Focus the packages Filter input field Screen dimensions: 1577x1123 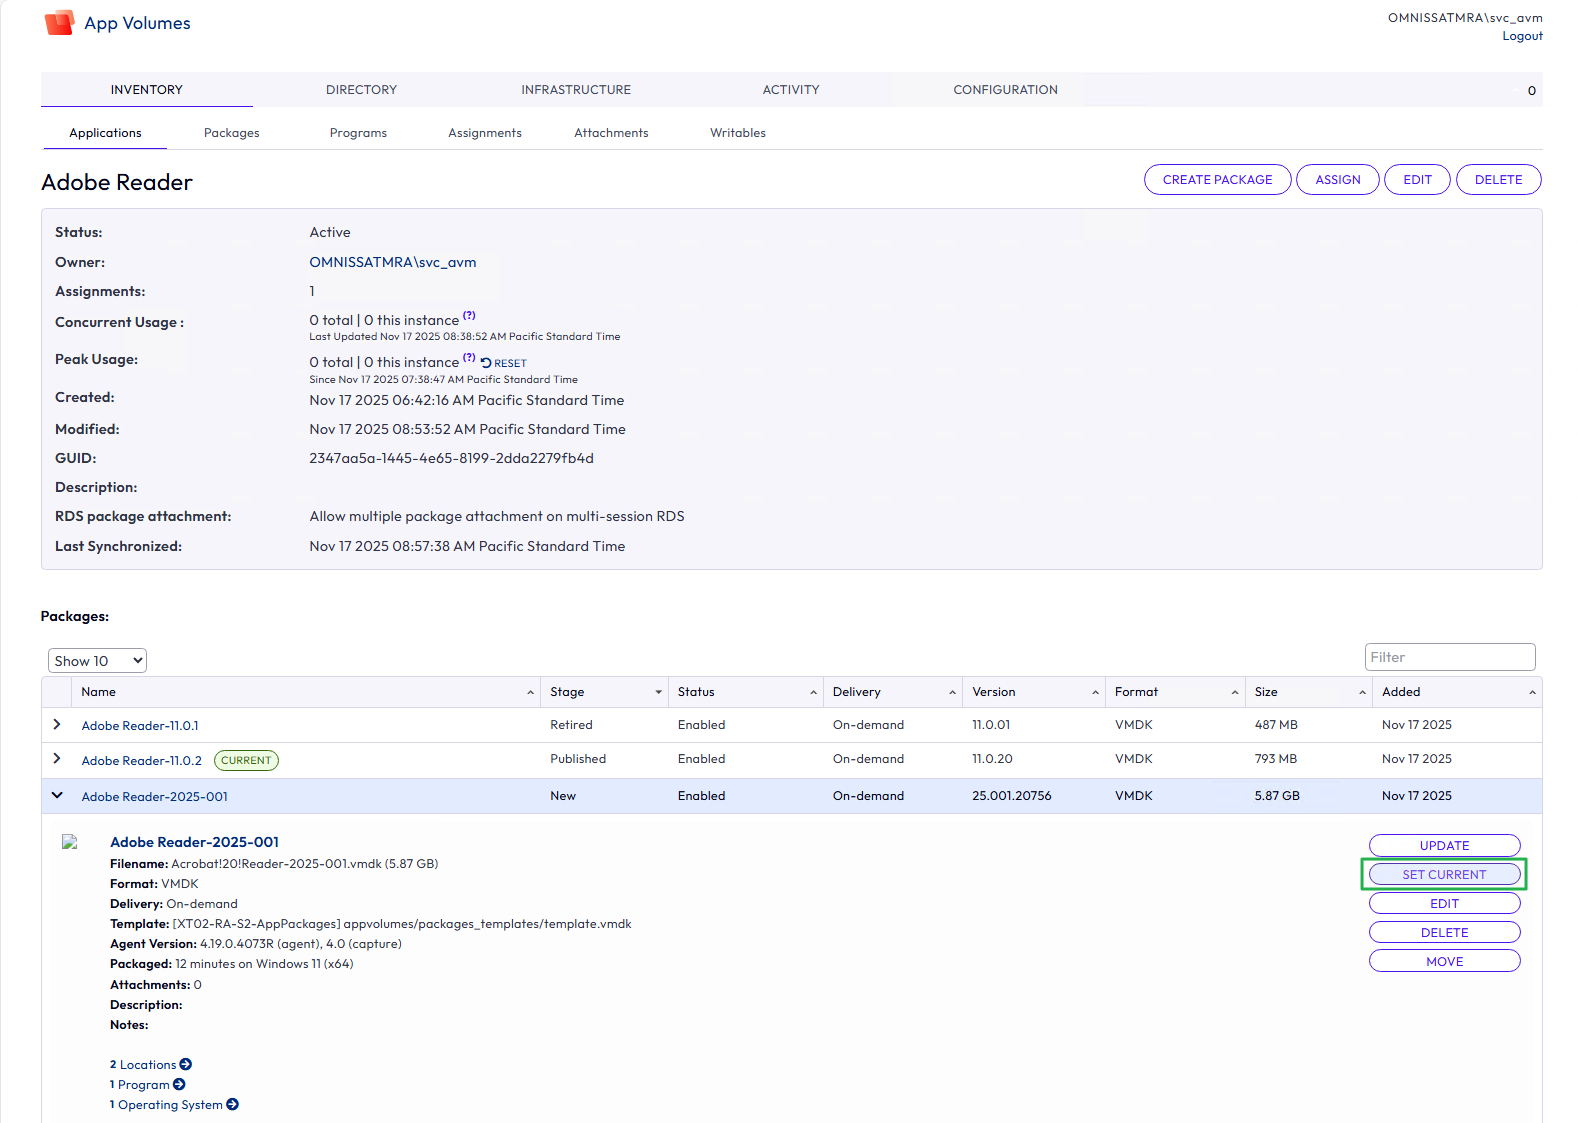point(1450,657)
